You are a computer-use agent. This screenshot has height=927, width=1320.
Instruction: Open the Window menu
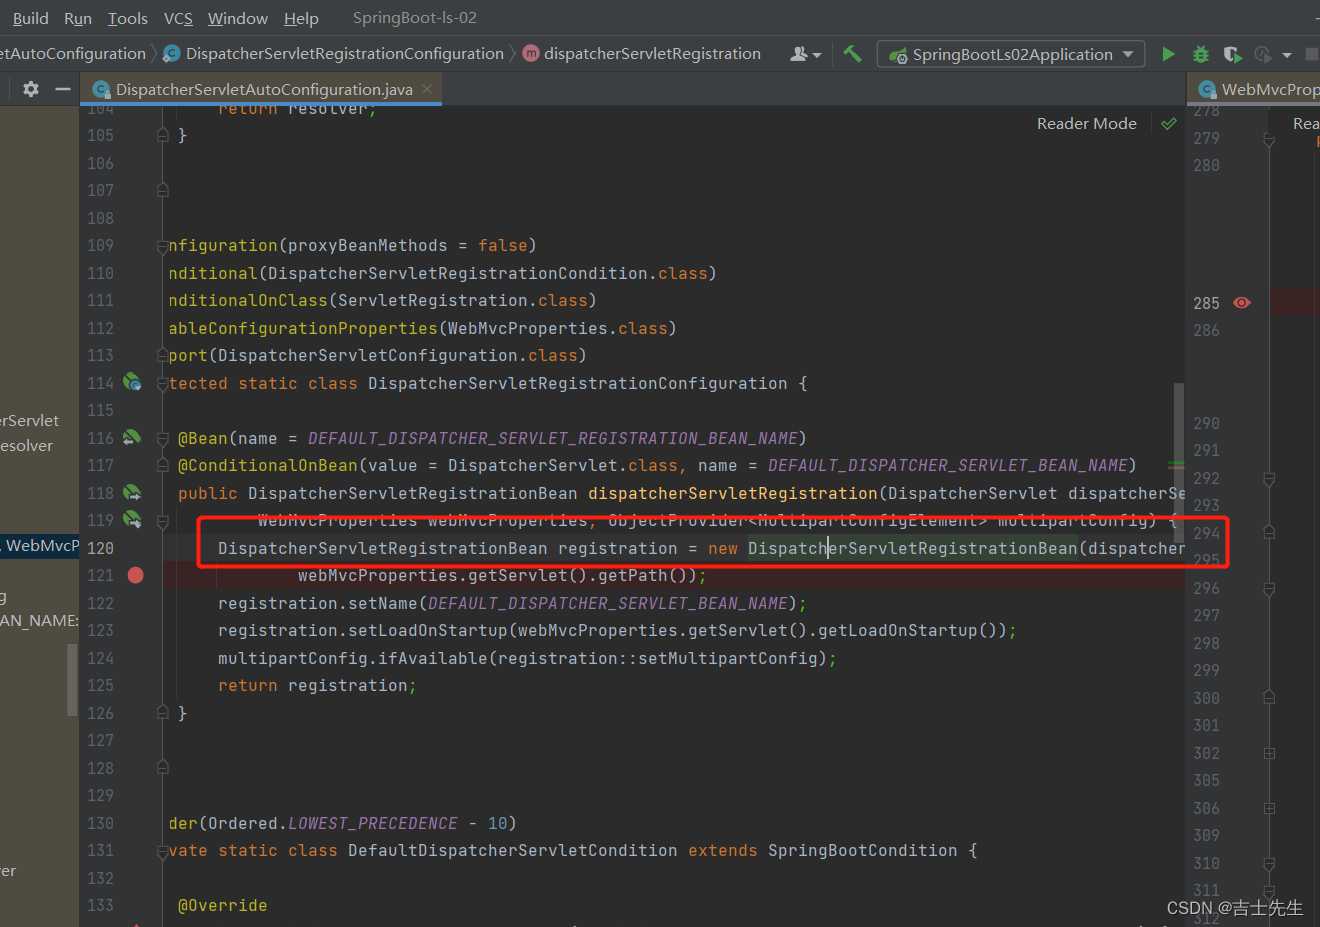(x=238, y=18)
